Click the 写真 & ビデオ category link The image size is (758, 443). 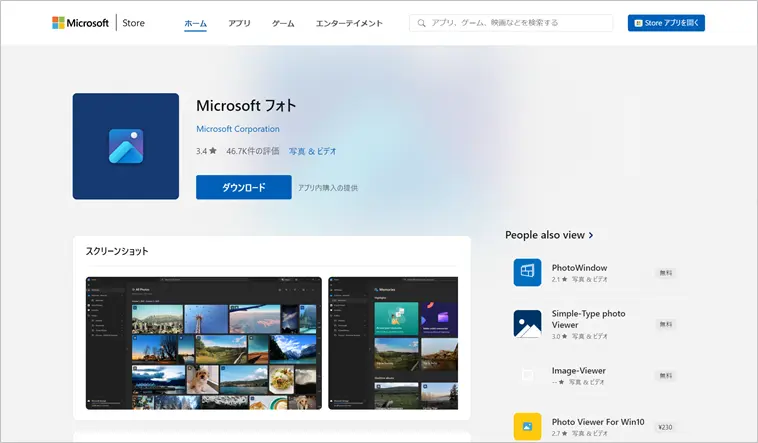point(313,151)
